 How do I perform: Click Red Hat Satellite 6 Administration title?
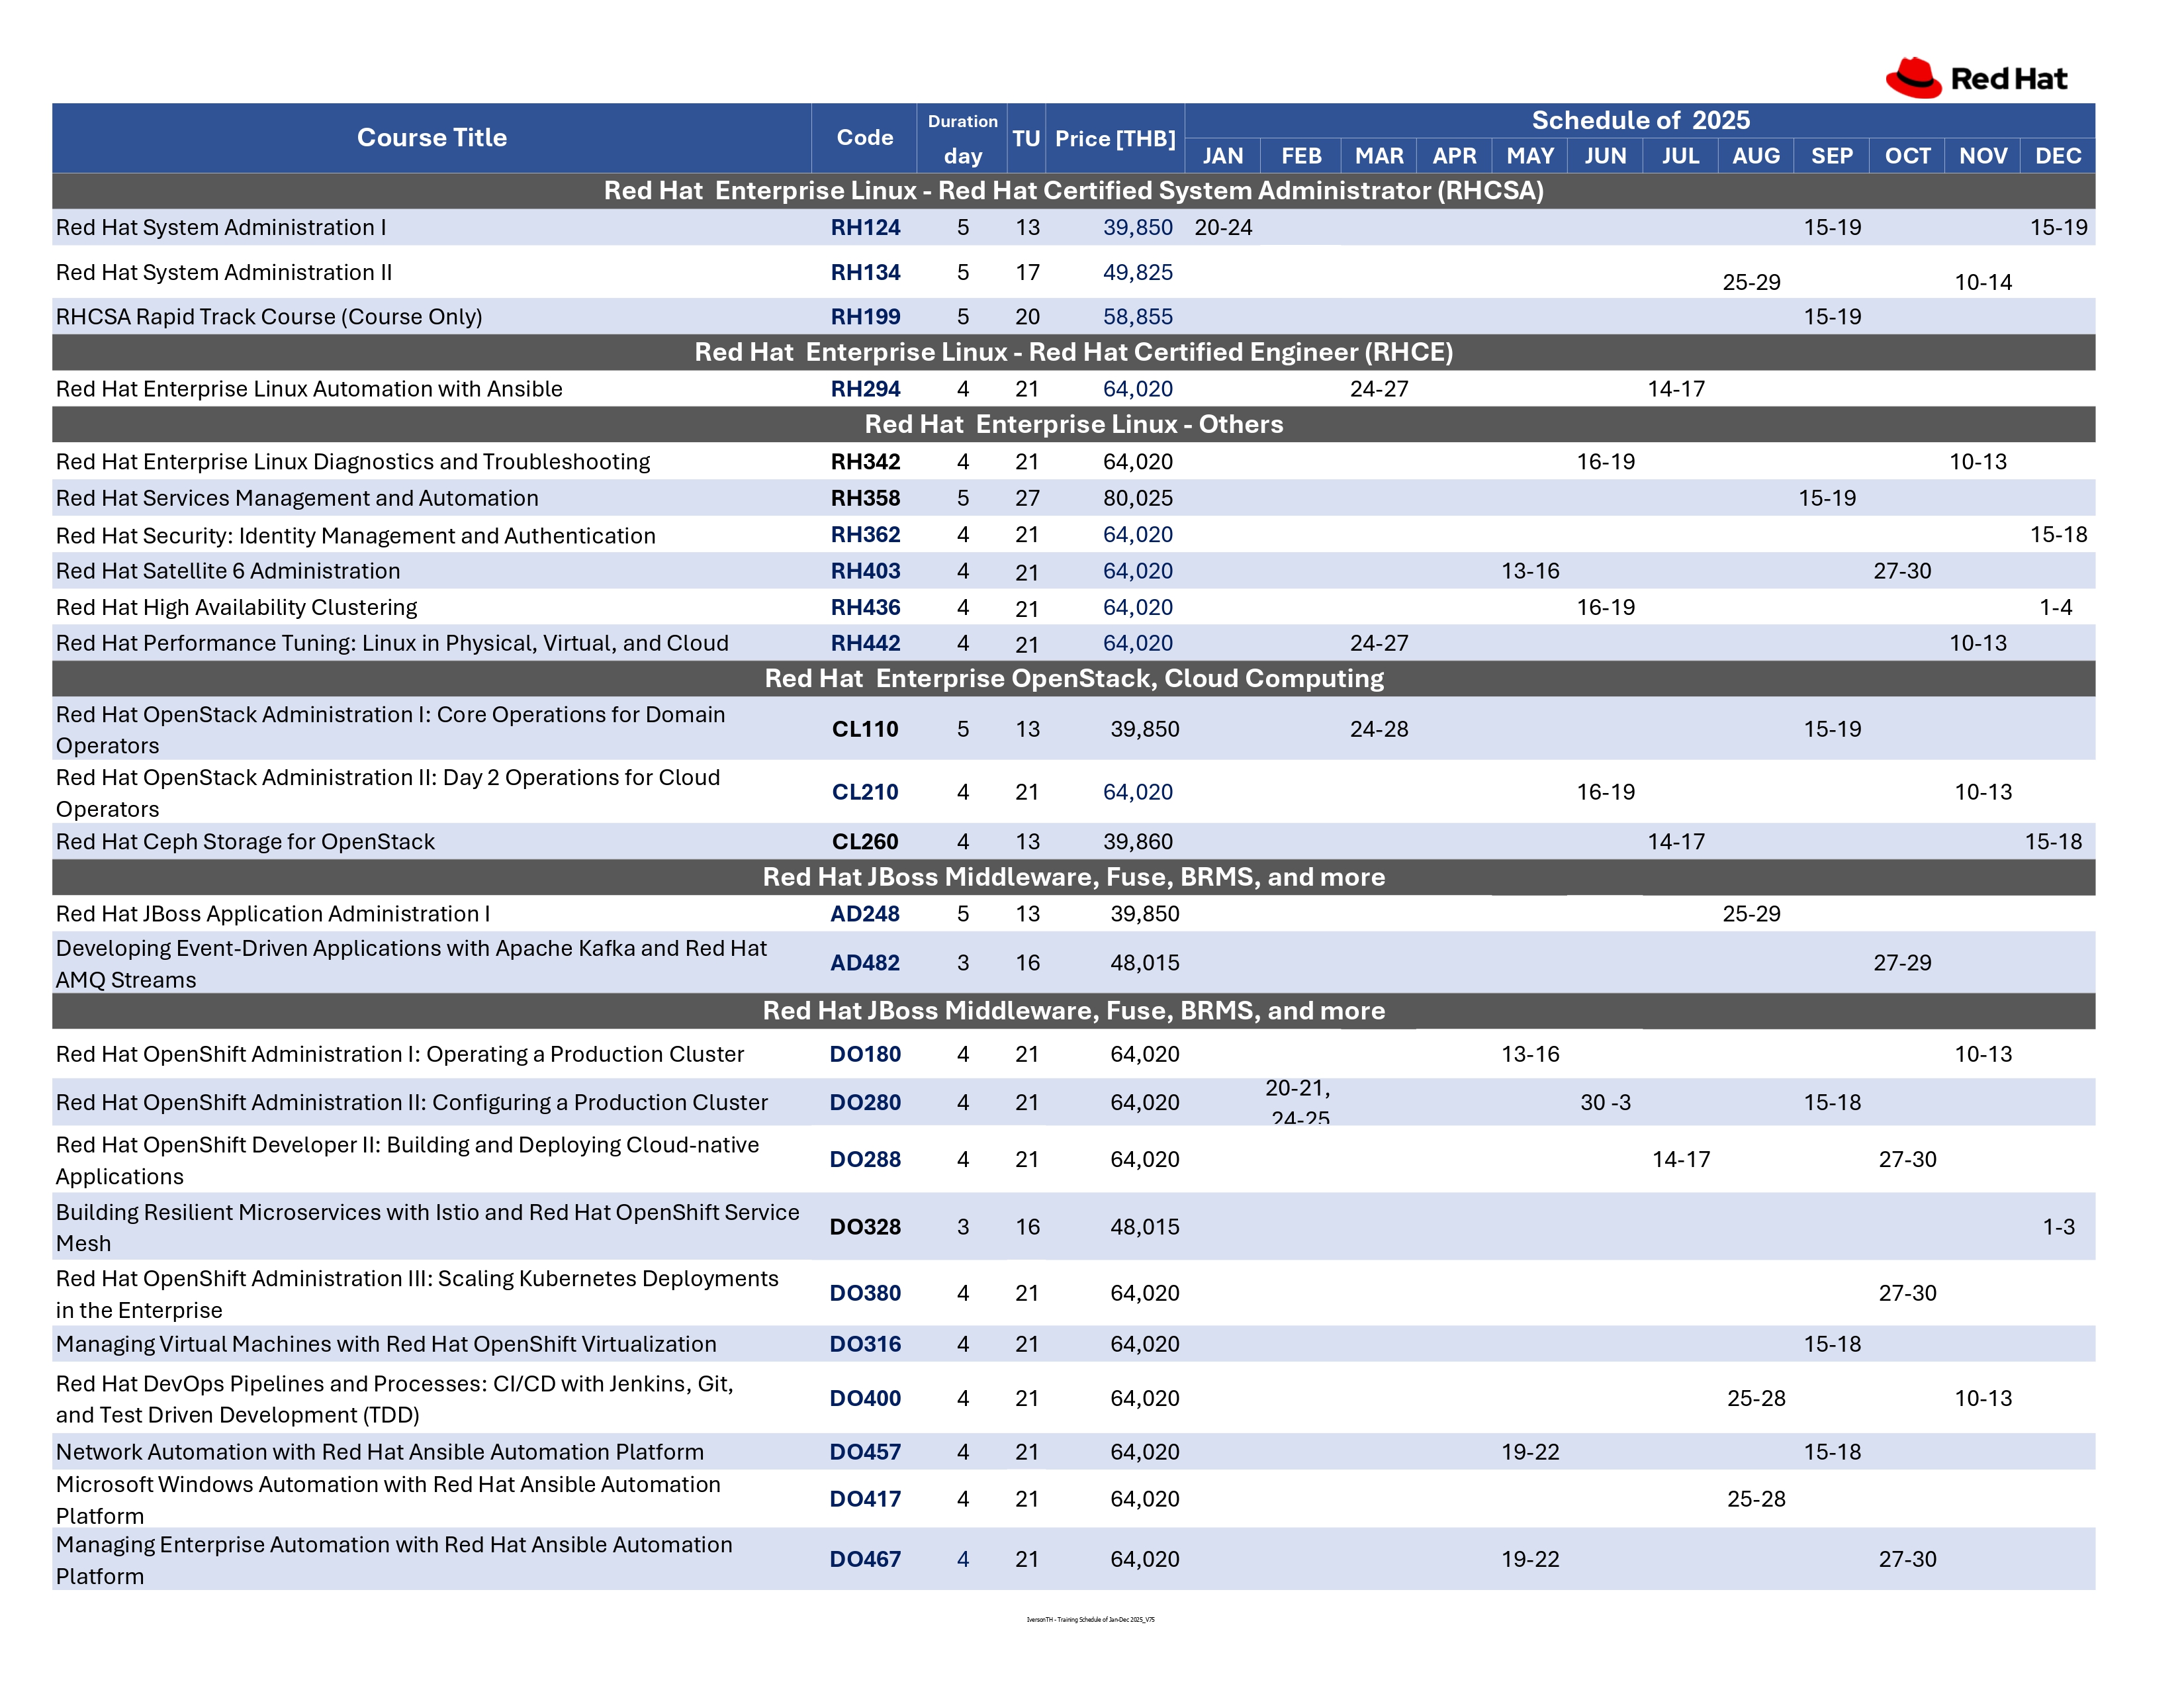(228, 571)
